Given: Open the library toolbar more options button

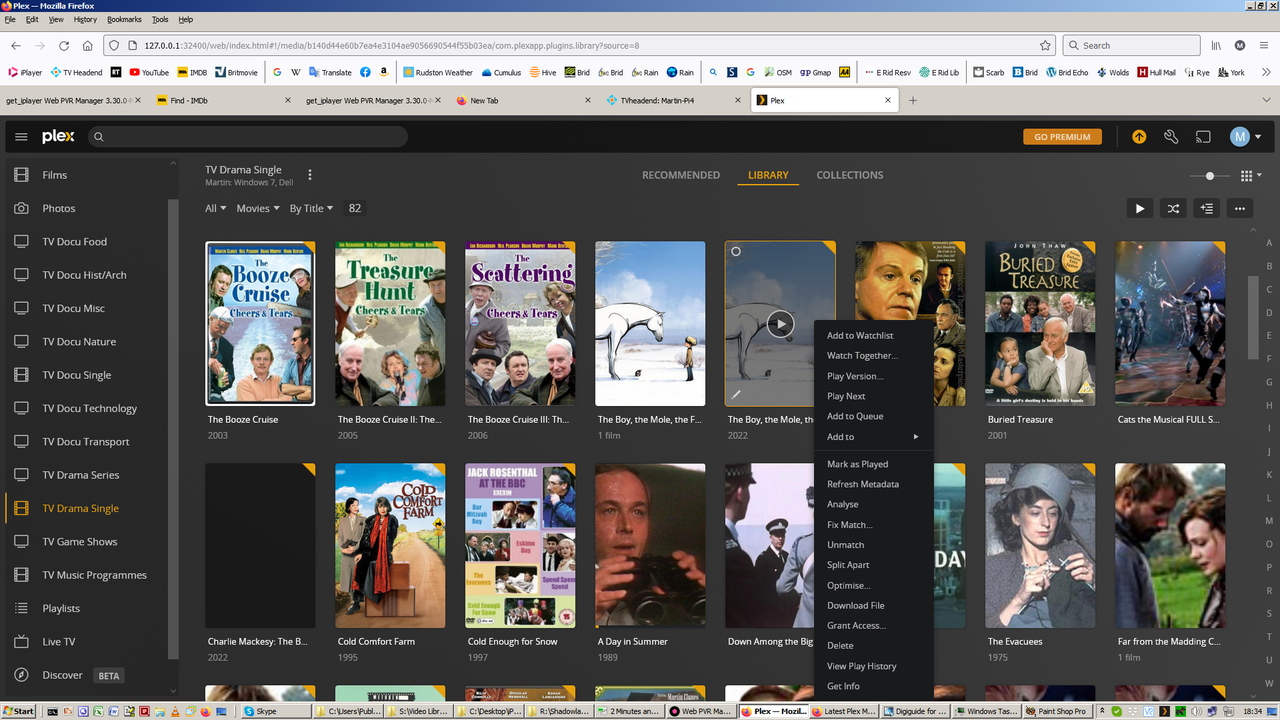Looking at the screenshot, I should point(1240,208).
